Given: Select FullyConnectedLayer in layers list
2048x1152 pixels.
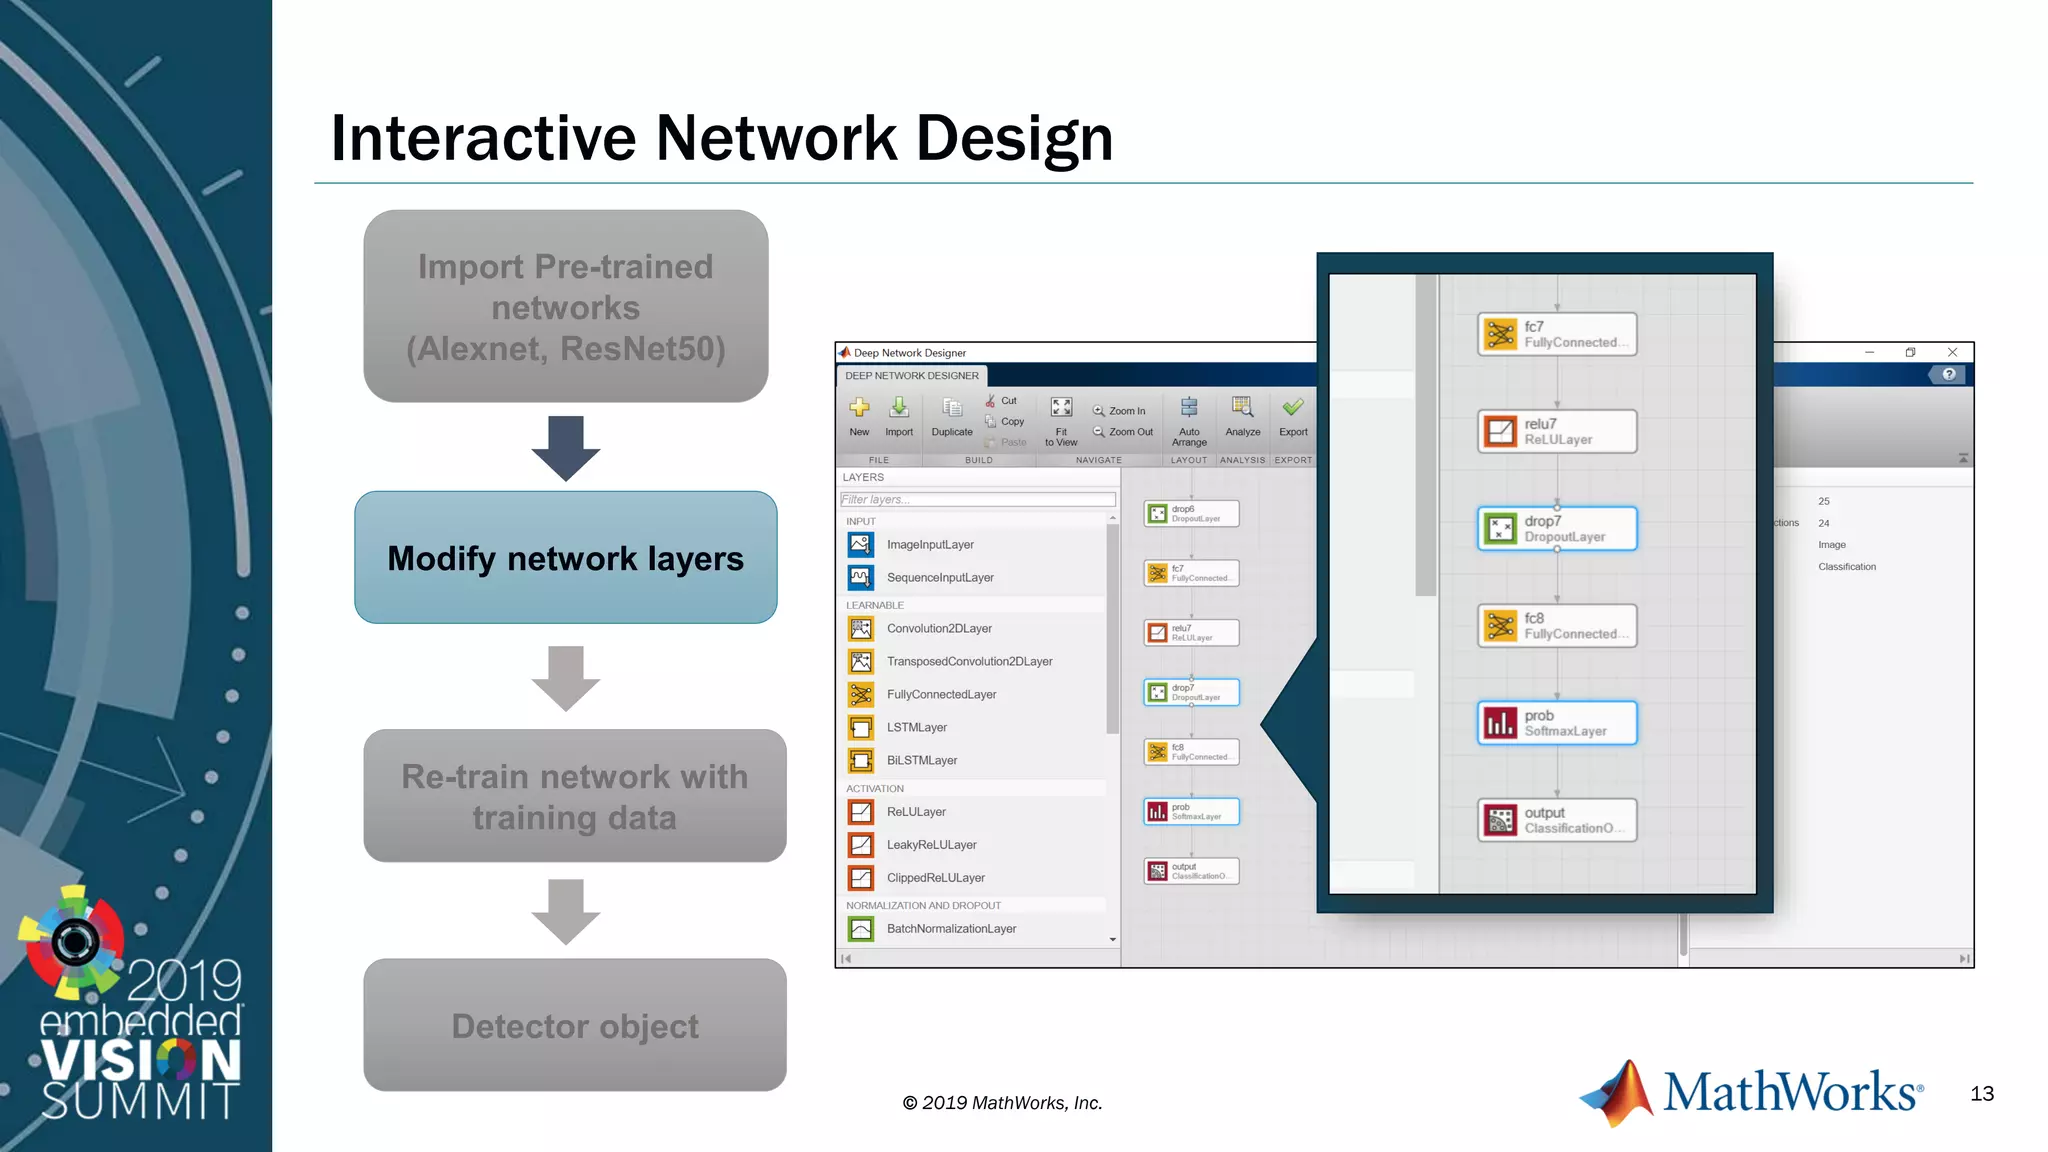Looking at the screenshot, I should tap(941, 695).
